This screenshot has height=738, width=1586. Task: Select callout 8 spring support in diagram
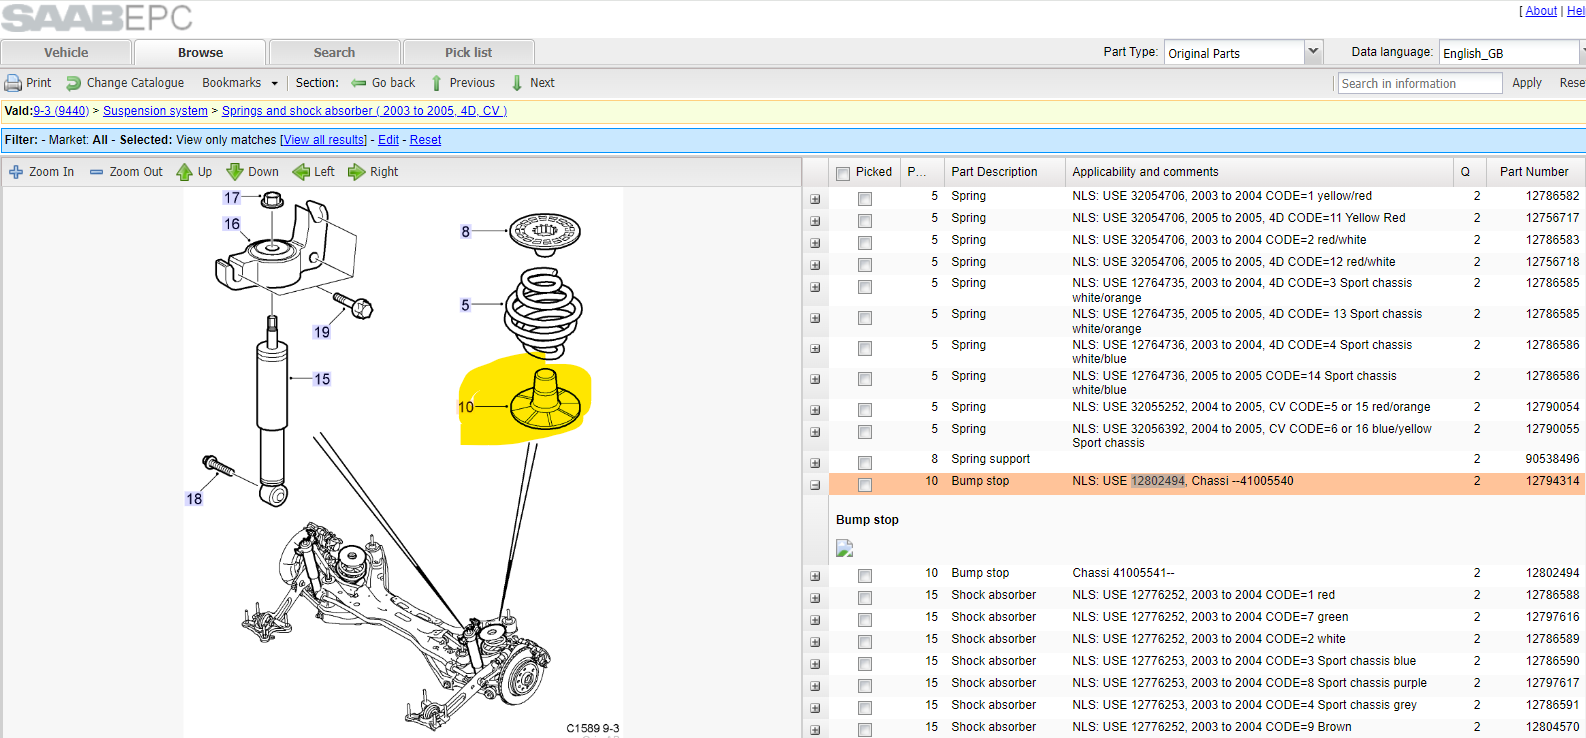[x=465, y=232]
